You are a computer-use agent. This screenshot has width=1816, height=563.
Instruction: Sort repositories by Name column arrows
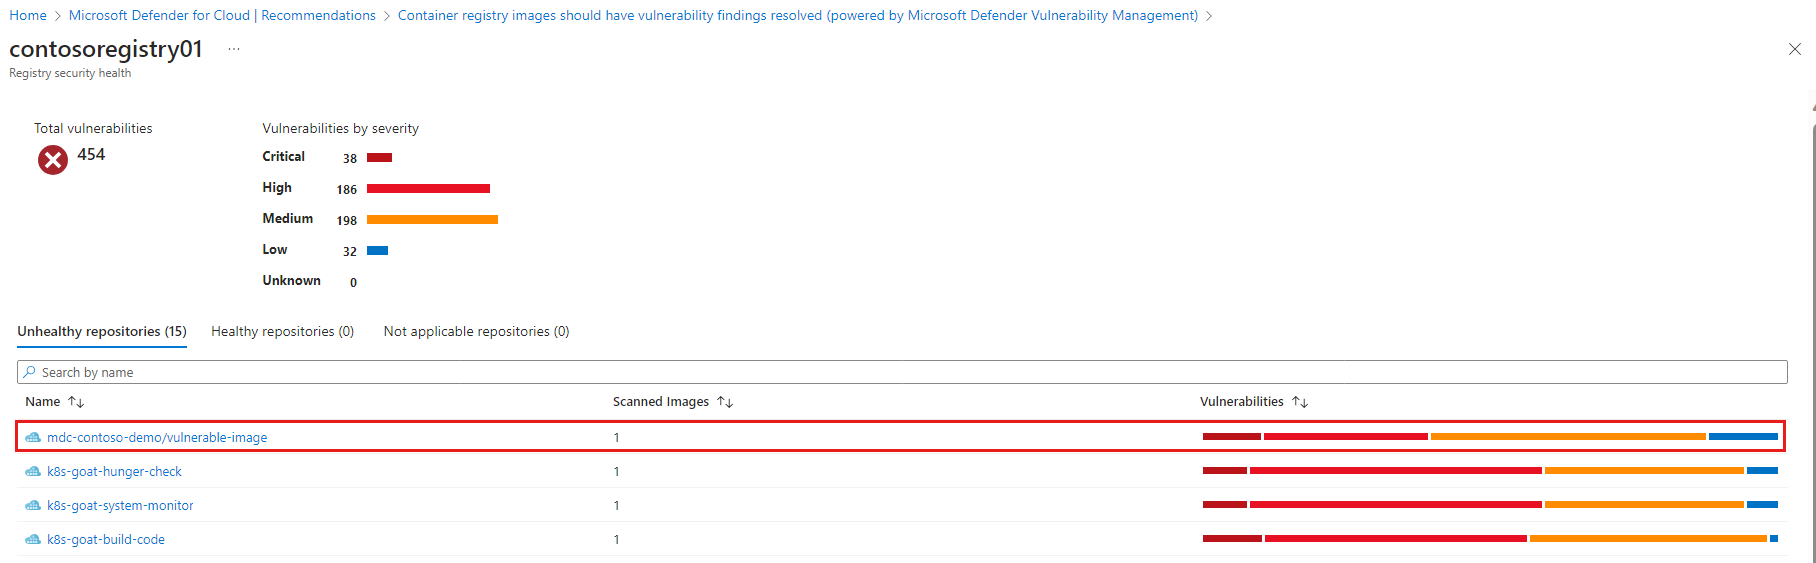76,402
